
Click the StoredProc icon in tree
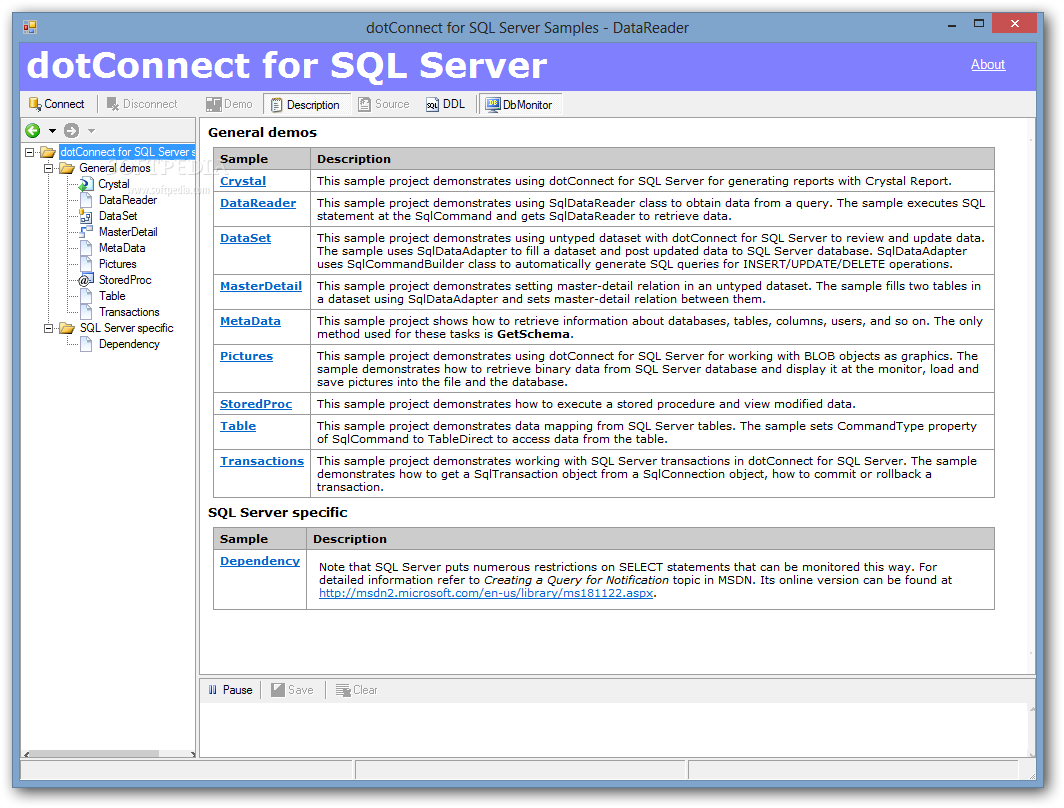(x=86, y=280)
